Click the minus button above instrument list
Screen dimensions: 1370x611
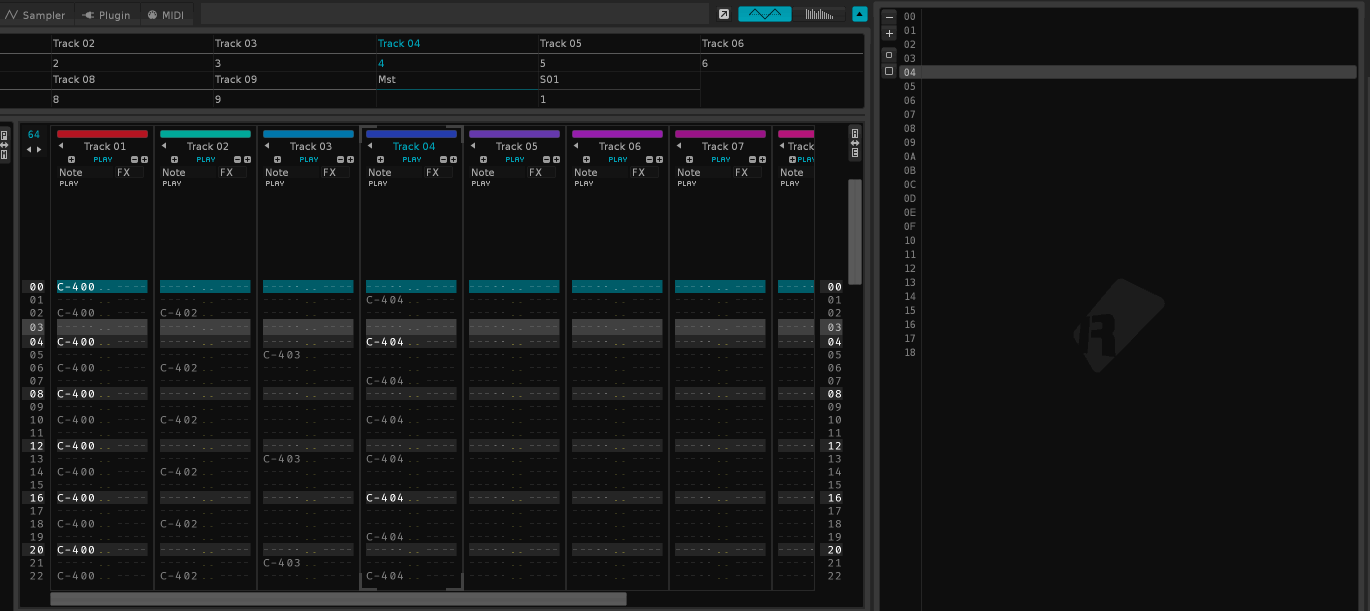[x=889, y=17]
